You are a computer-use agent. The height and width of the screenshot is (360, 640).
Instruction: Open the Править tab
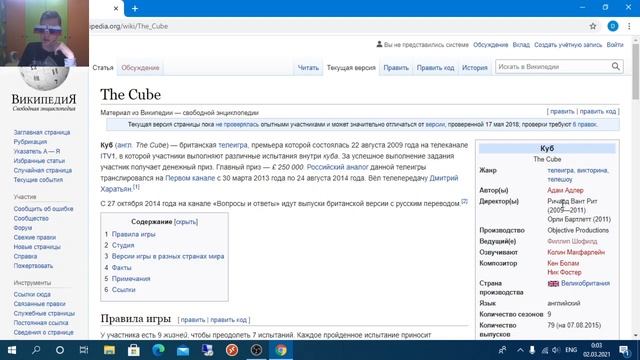click(x=396, y=67)
